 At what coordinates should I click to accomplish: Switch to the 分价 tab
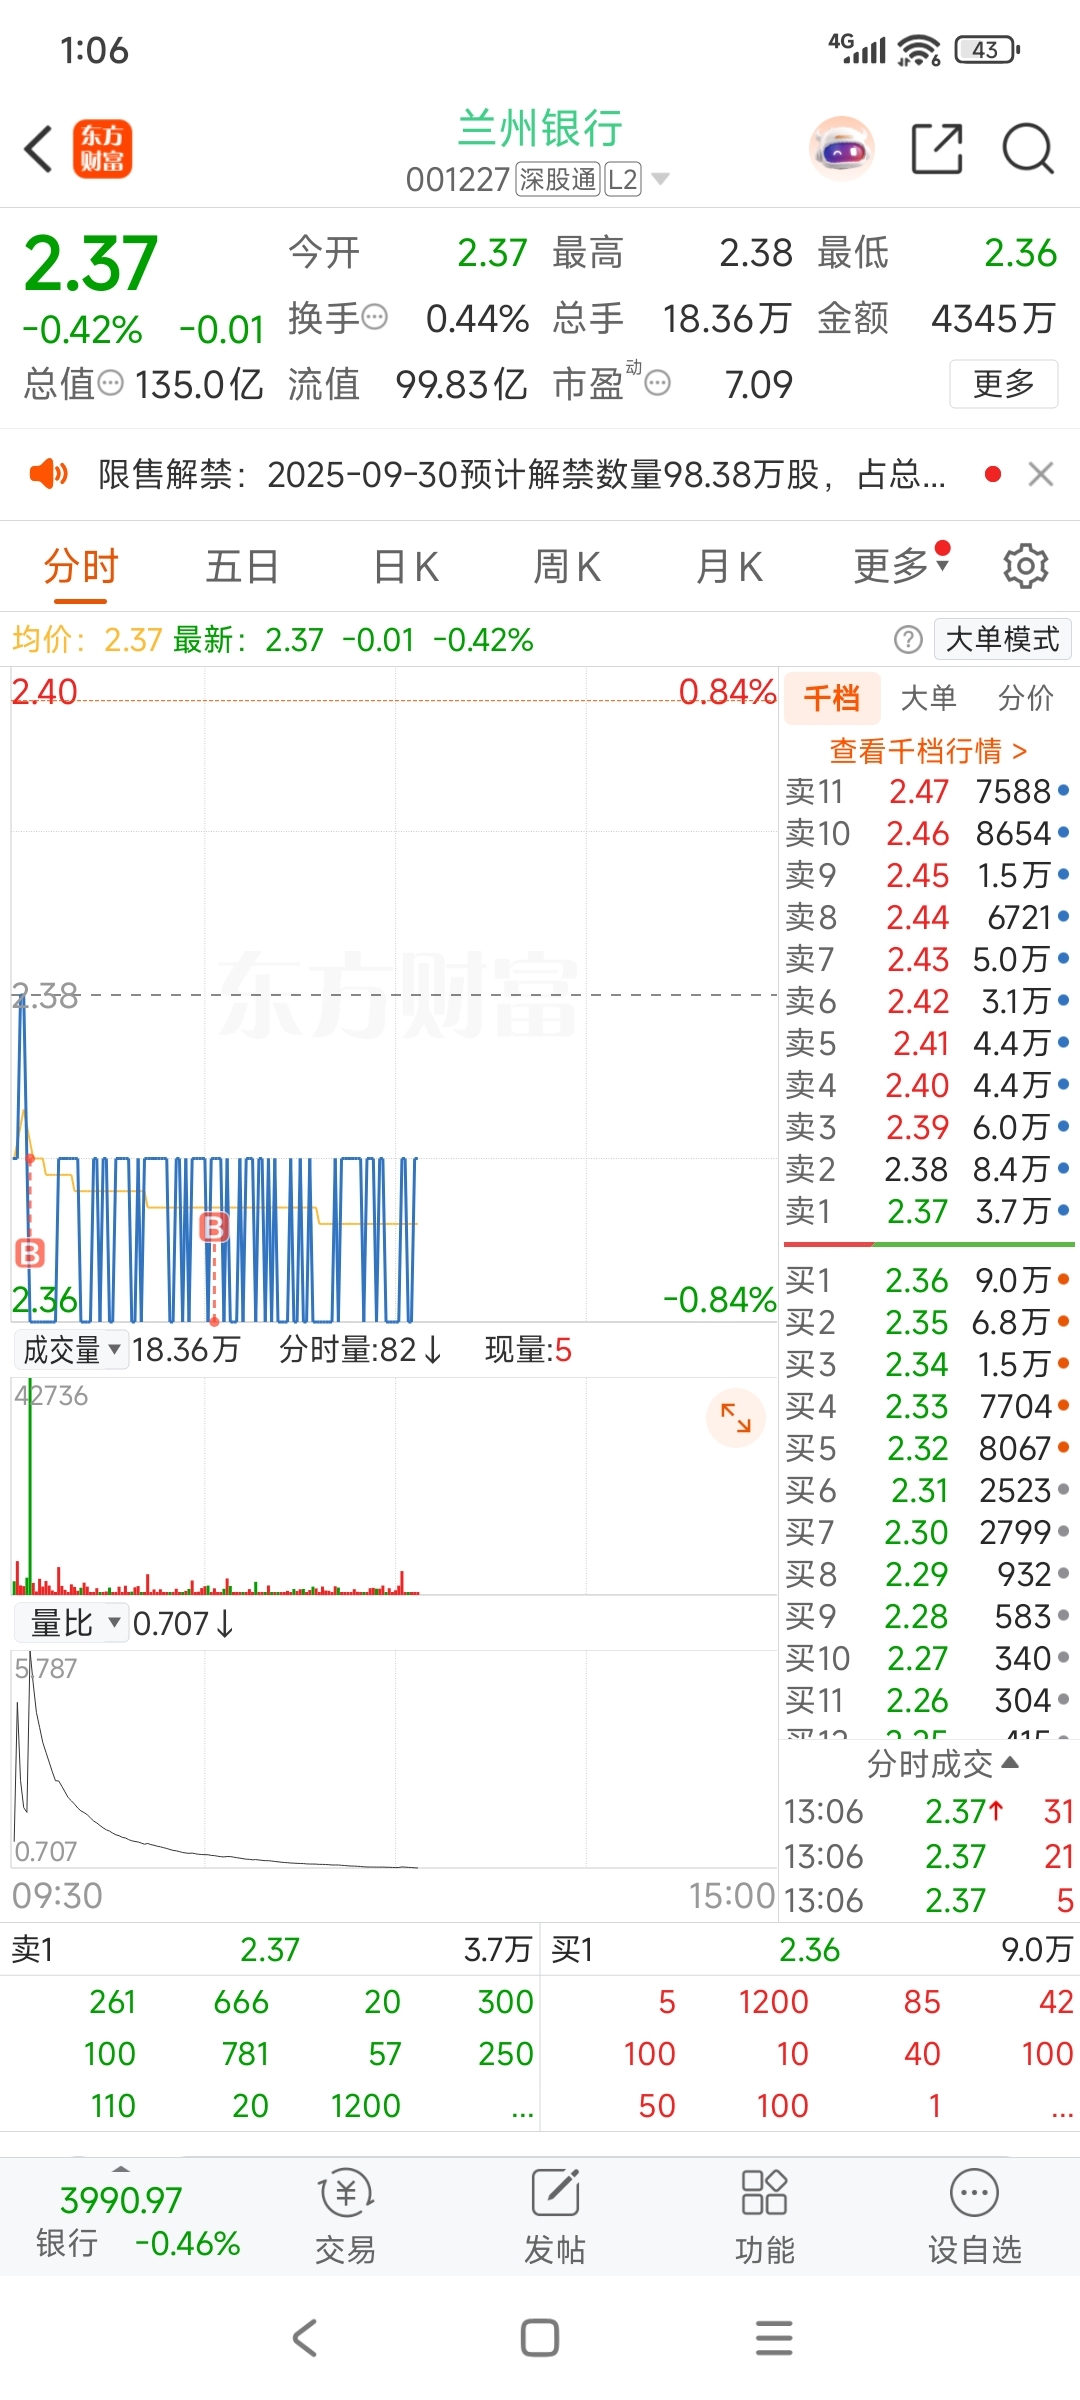(x=1026, y=697)
